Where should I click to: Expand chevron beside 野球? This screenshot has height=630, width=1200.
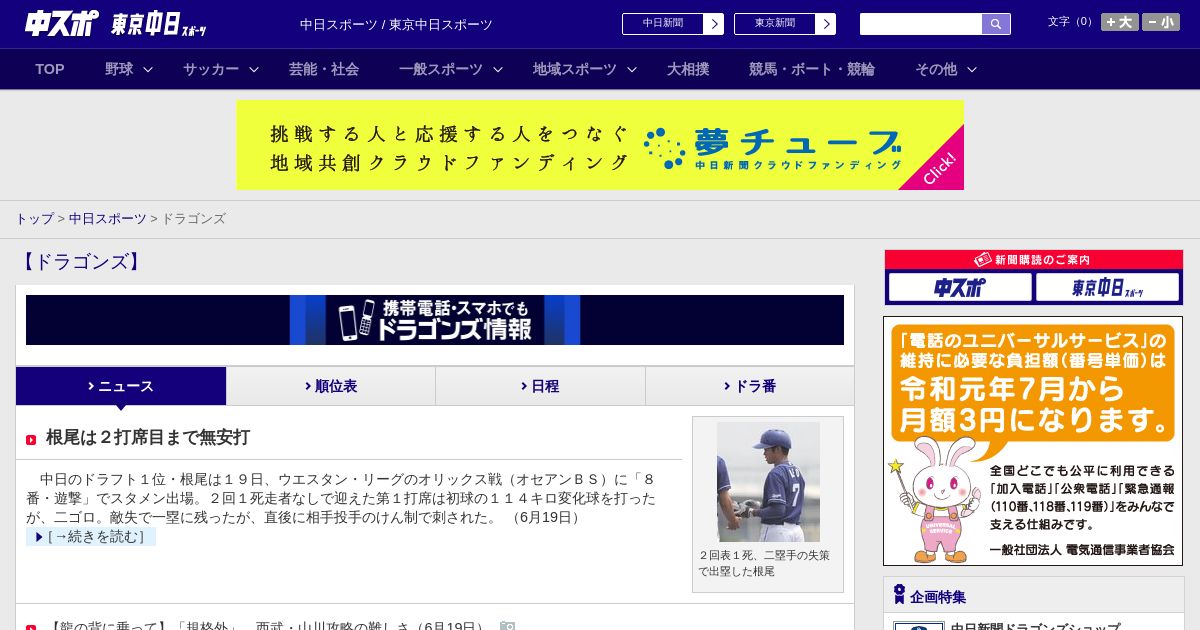148,69
